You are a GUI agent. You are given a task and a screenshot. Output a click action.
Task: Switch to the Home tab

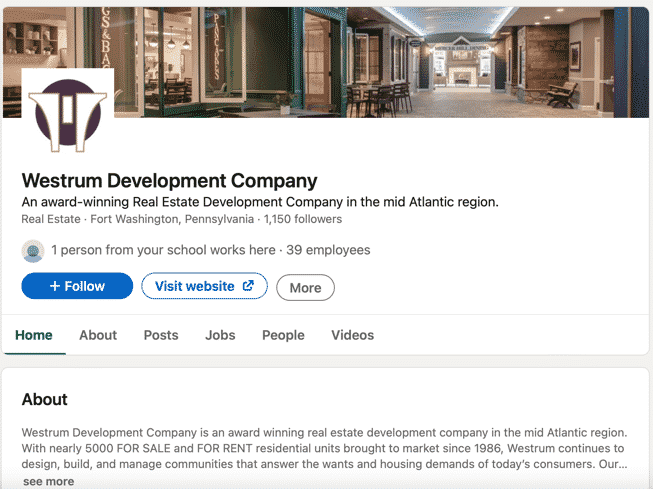click(x=34, y=335)
